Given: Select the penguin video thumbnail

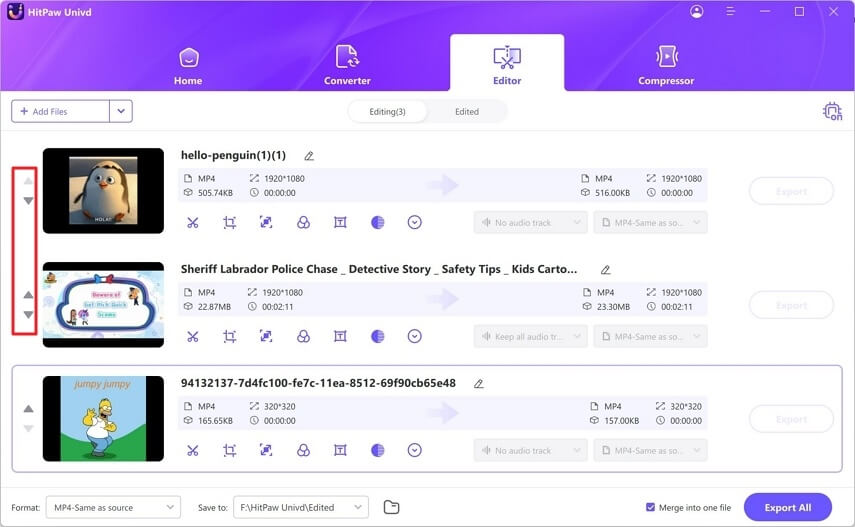Looking at the screenshot, I should [x=103, y=191].
